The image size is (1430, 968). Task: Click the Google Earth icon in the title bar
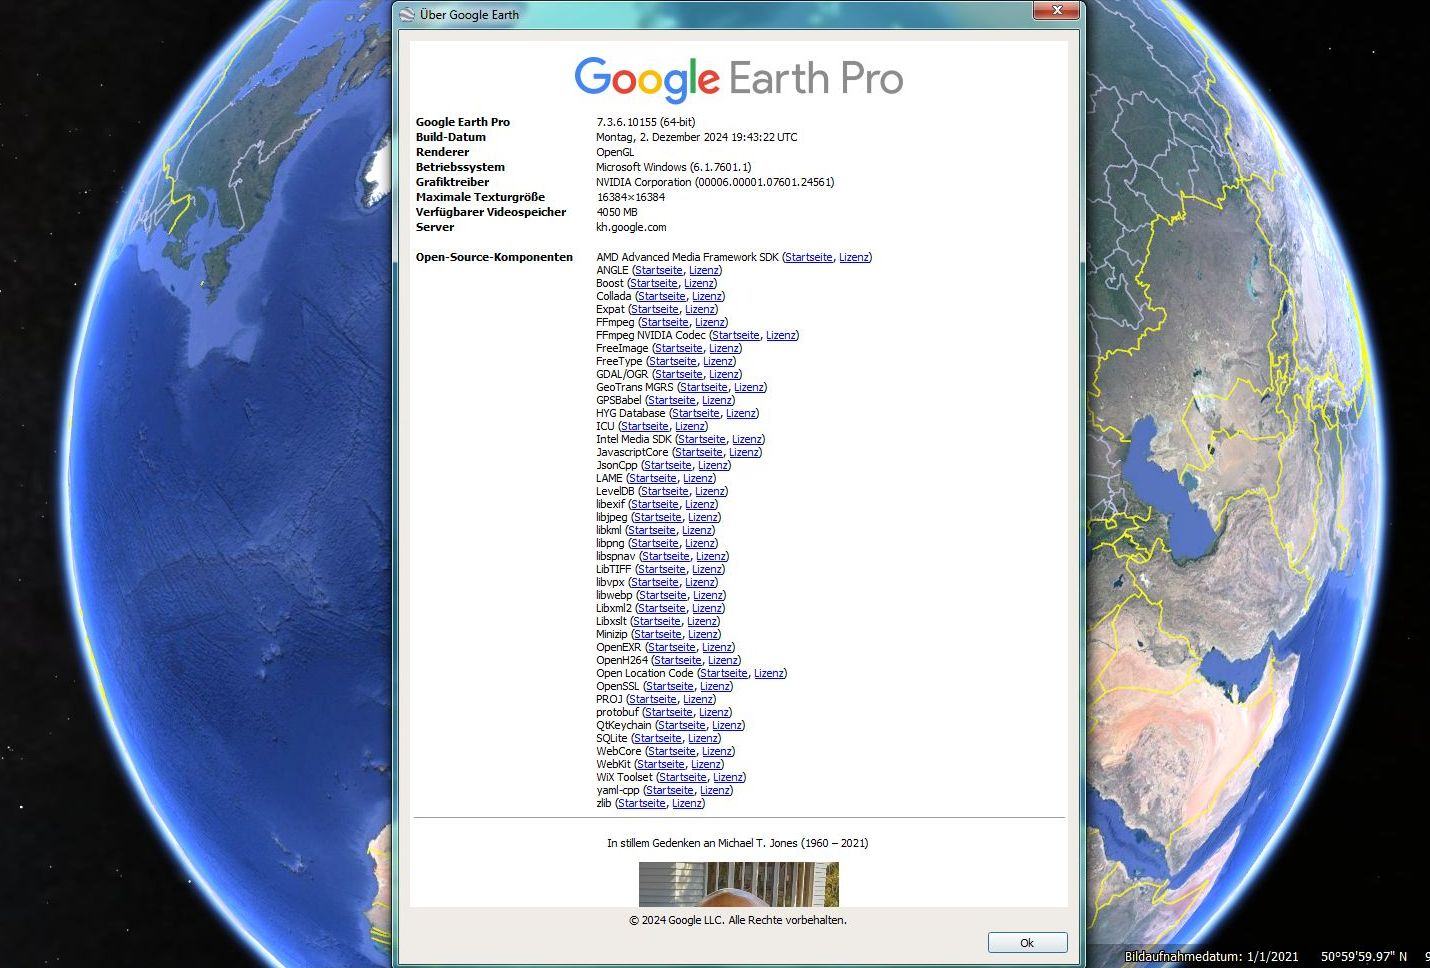[x=406, y=14]
